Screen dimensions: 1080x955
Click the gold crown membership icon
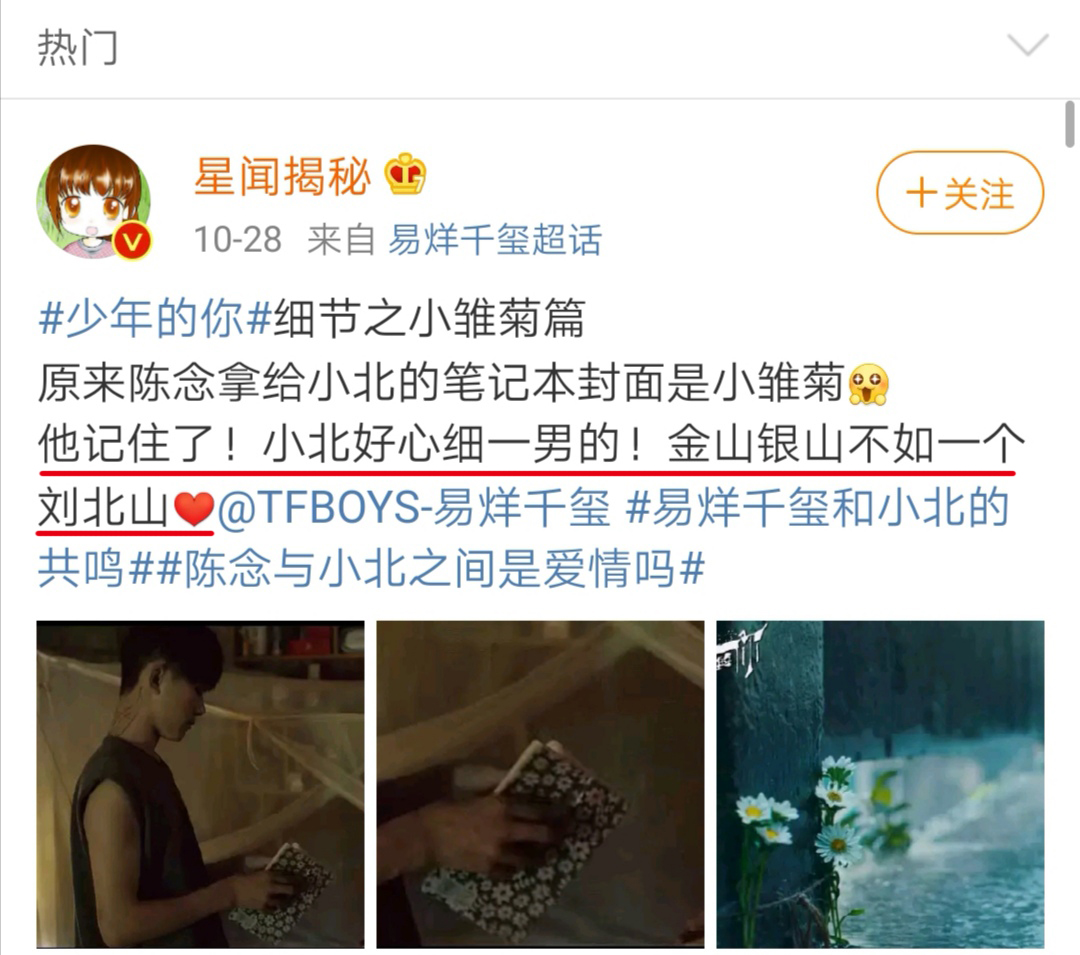(x=405, y=174)
